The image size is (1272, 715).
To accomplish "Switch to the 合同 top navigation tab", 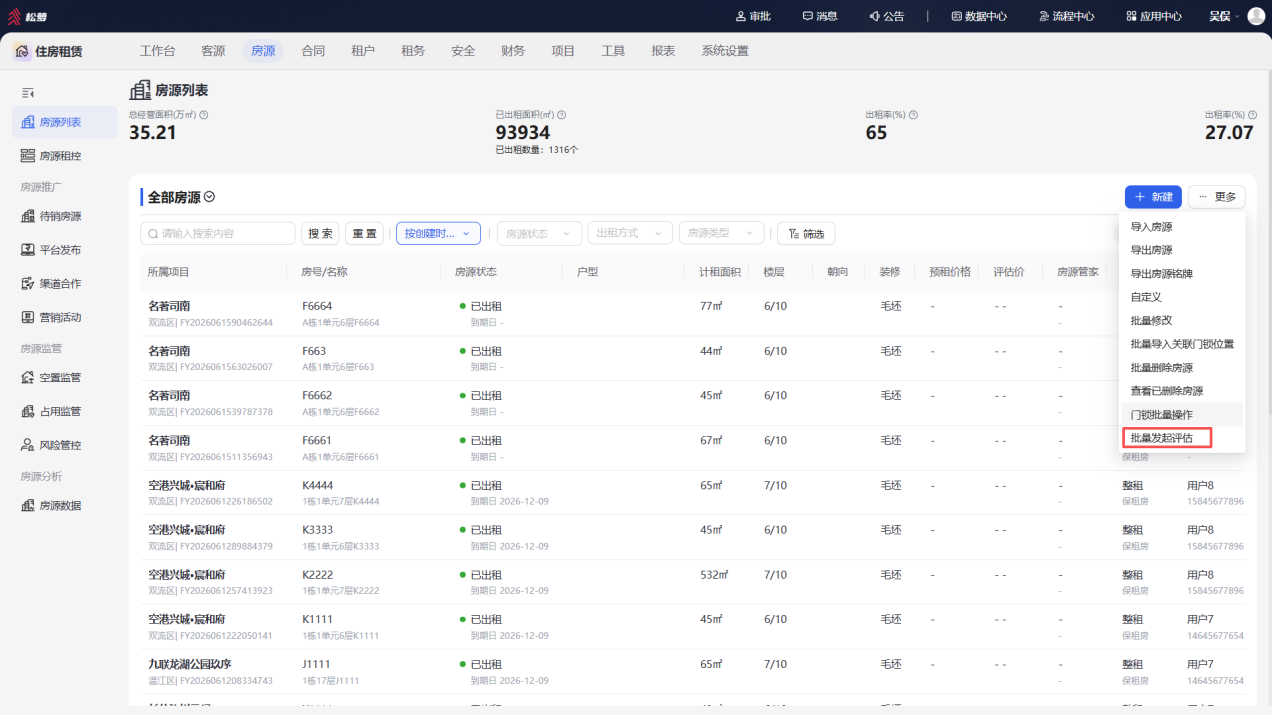I will (313, 51).
